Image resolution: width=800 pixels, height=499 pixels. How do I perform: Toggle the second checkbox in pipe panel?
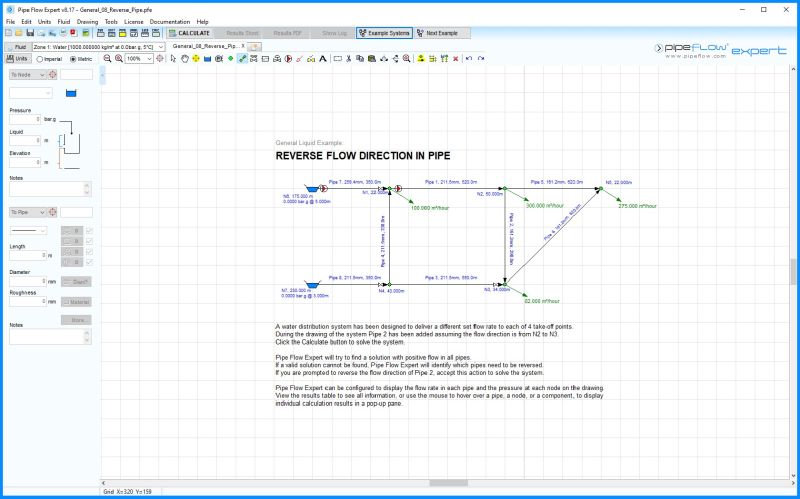[89, 241]
